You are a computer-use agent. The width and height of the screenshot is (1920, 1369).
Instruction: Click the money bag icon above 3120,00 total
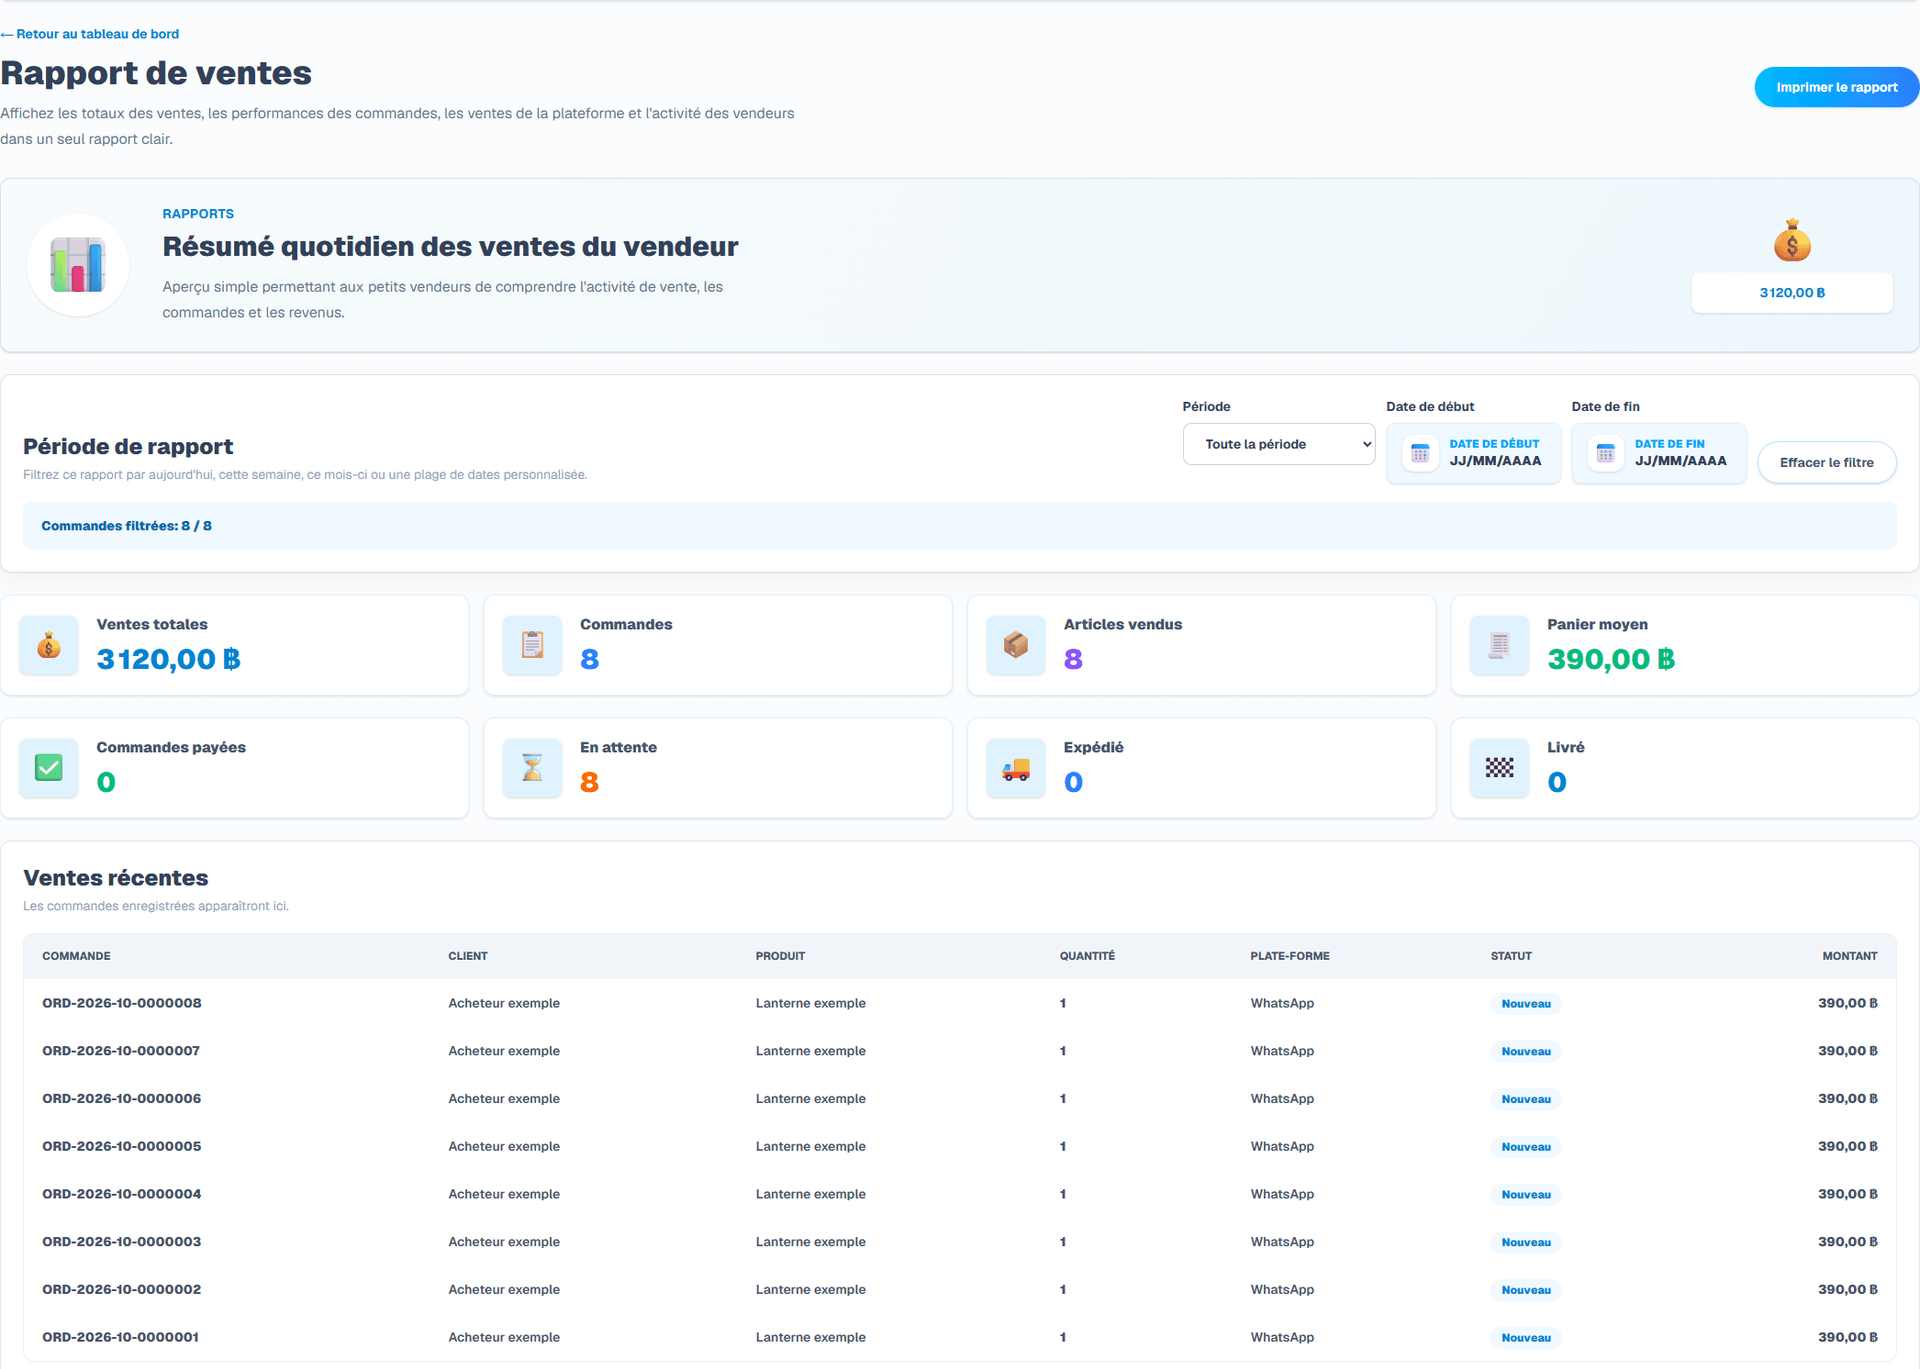point(1792,241)
